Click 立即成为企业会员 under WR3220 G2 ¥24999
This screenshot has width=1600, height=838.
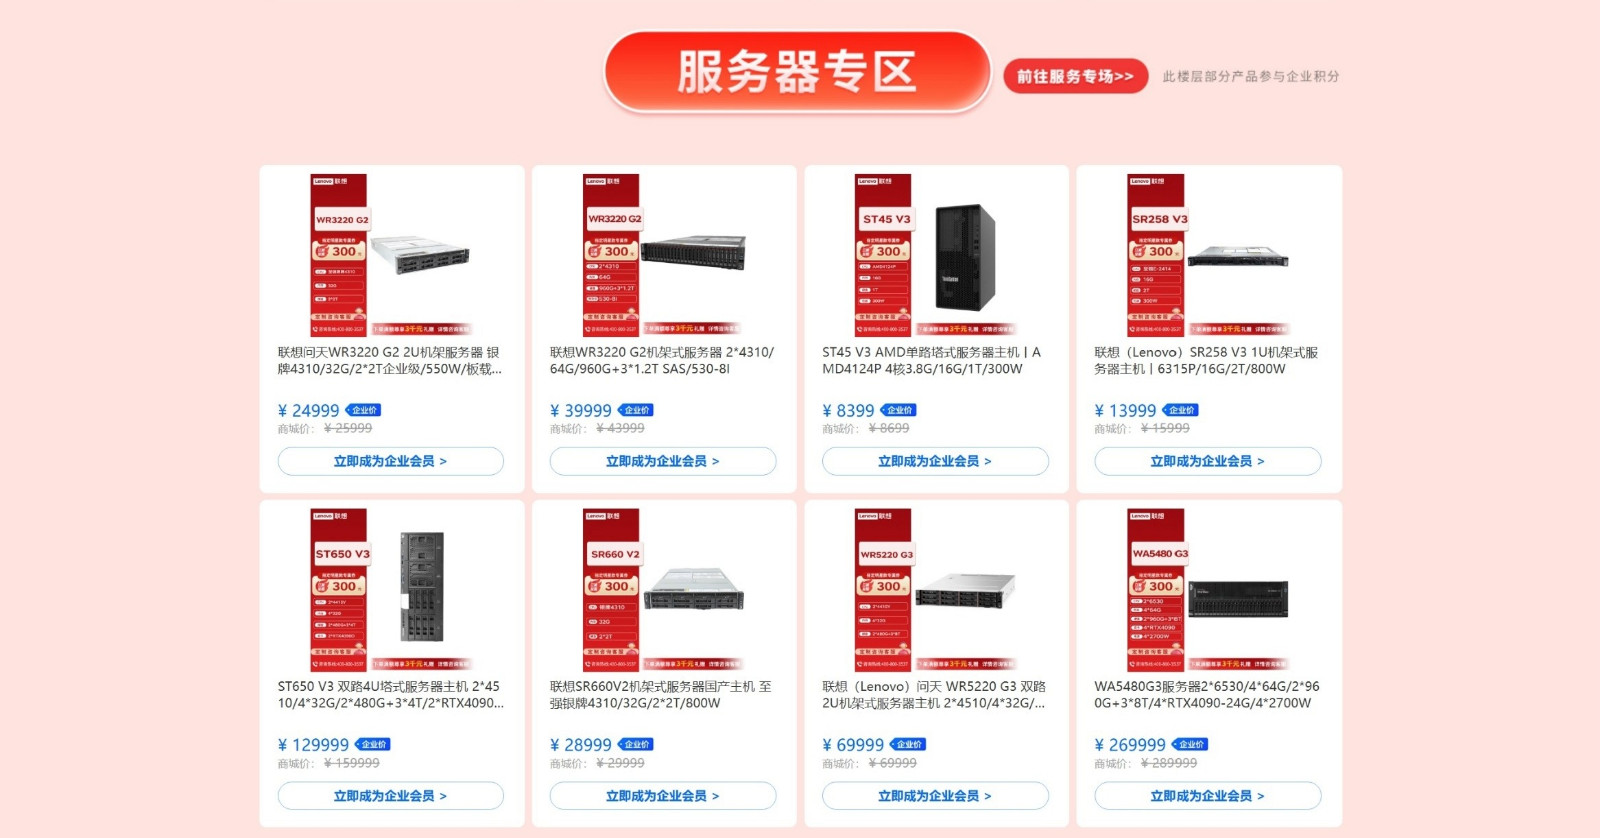[390, 461]
